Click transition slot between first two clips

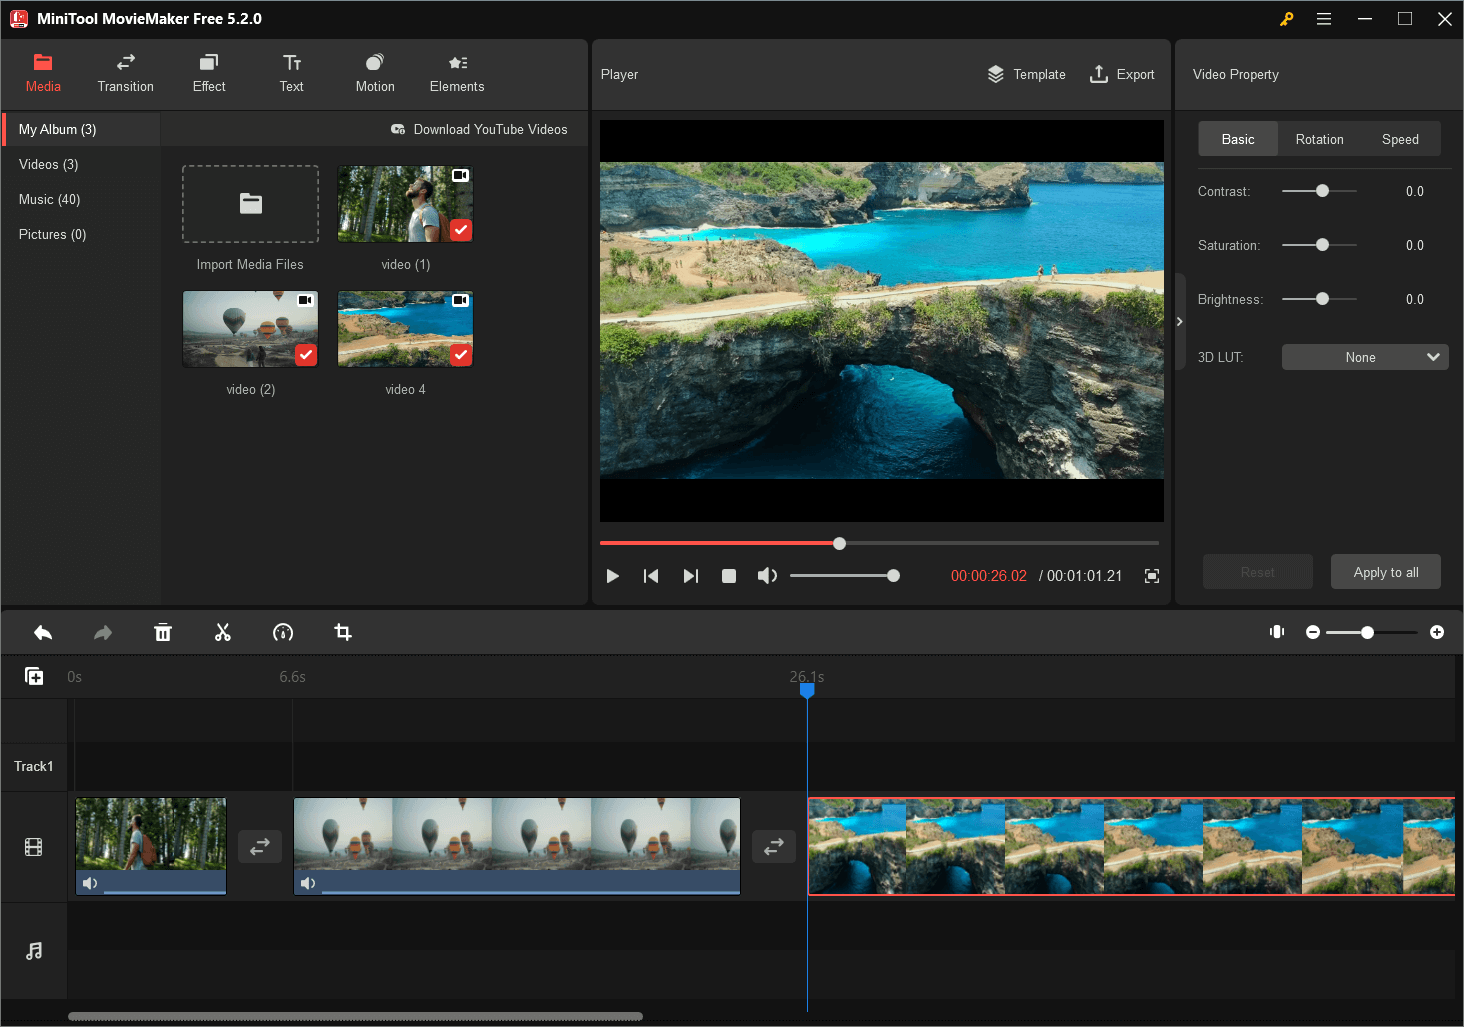(260, 846)
